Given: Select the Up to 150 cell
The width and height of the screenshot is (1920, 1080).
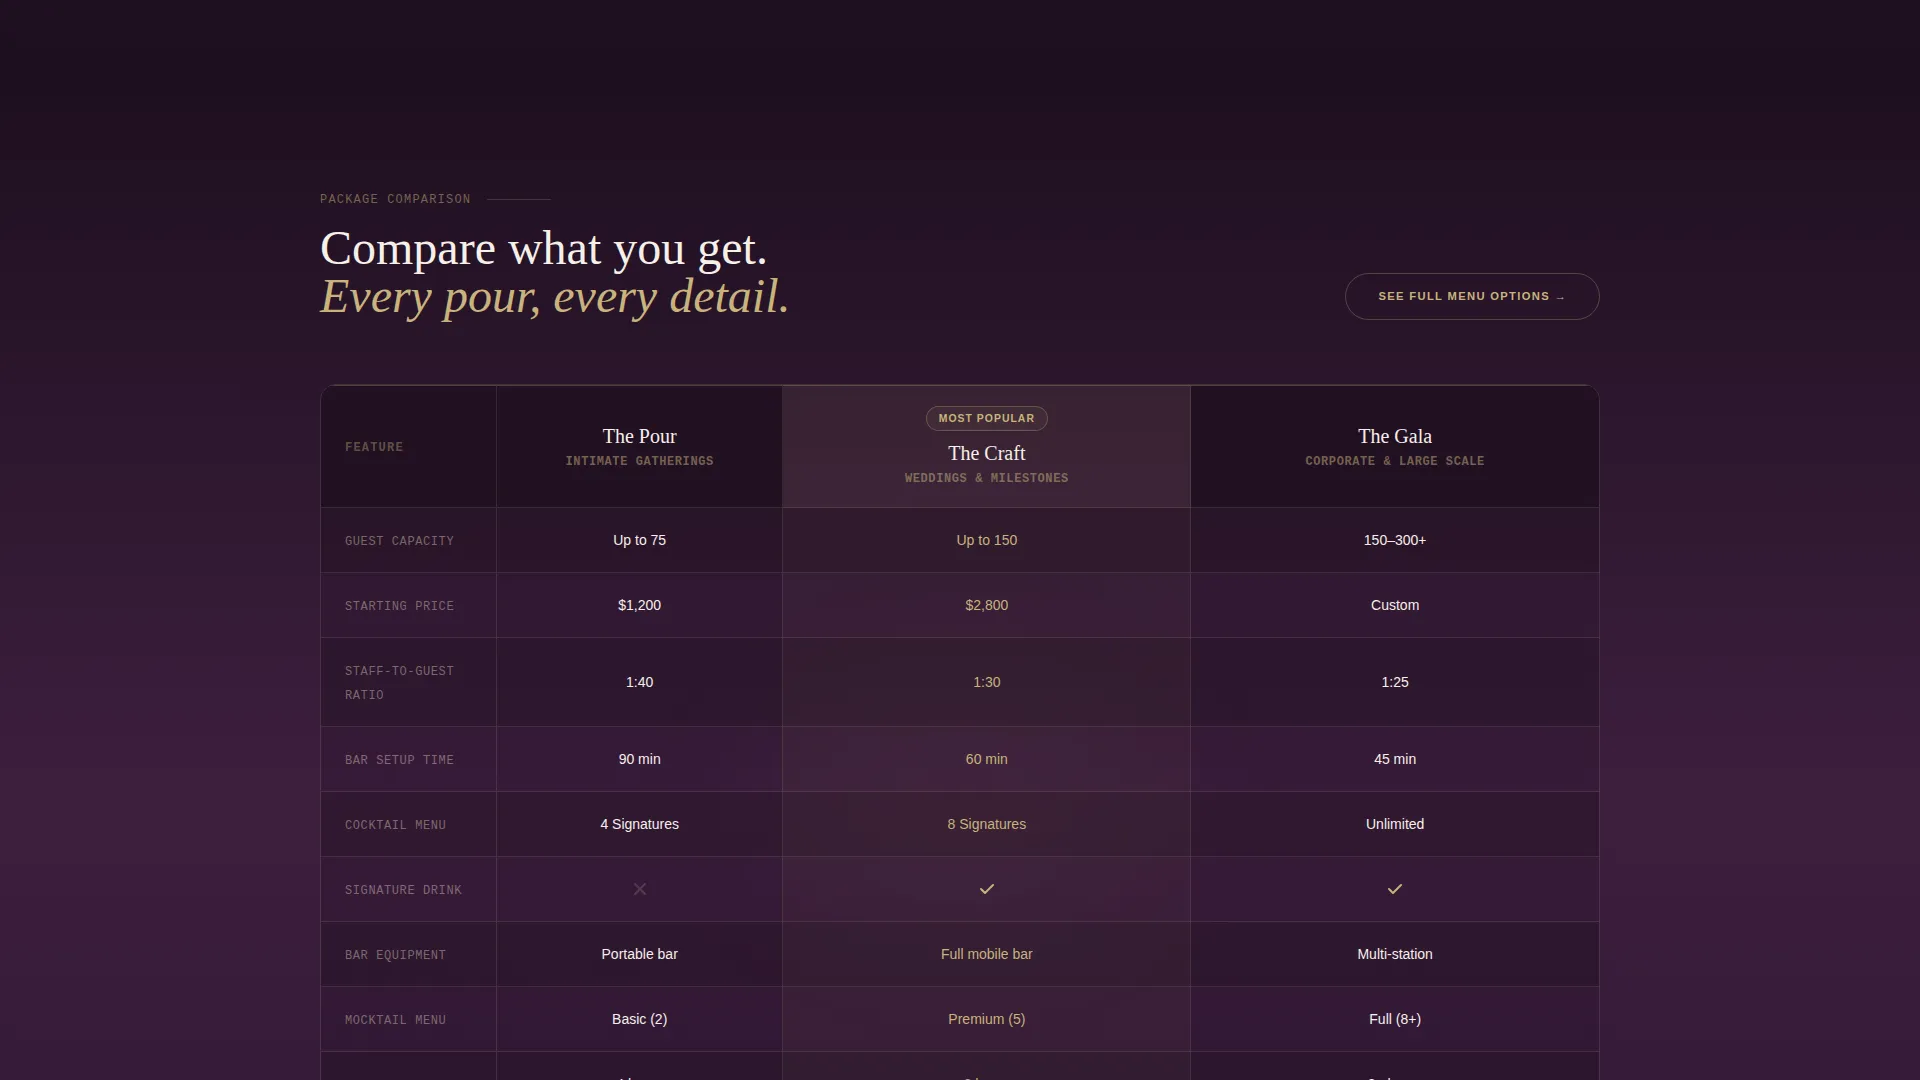Looking at the screenshot, I should pos(987,540).
